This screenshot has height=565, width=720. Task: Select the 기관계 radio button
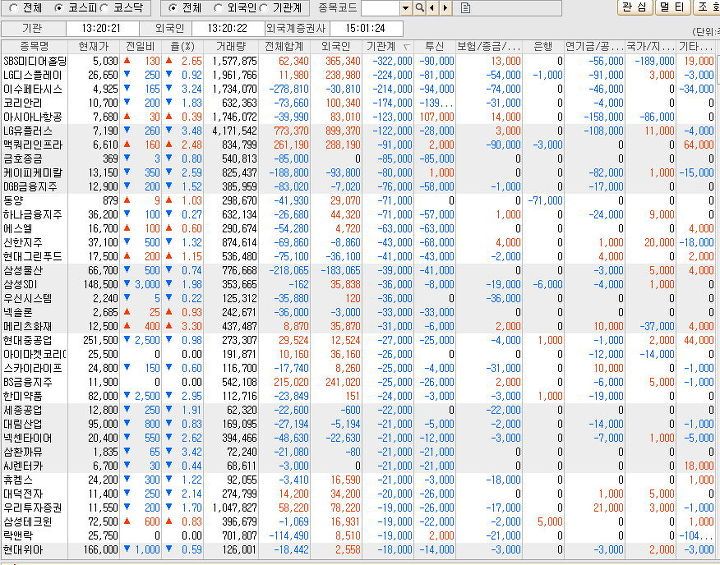tap(264, 8)
